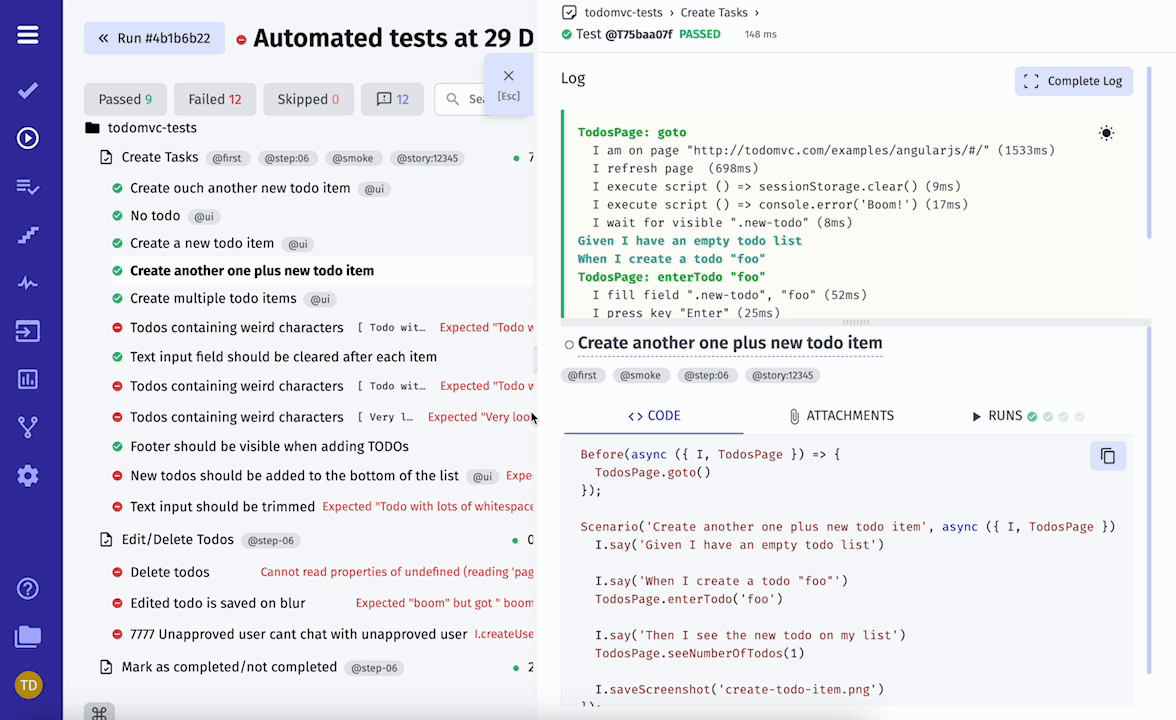The image size is (1176, 720).
Task: Select '7777 Unapproved user cant chat' test
Action: 298,634
